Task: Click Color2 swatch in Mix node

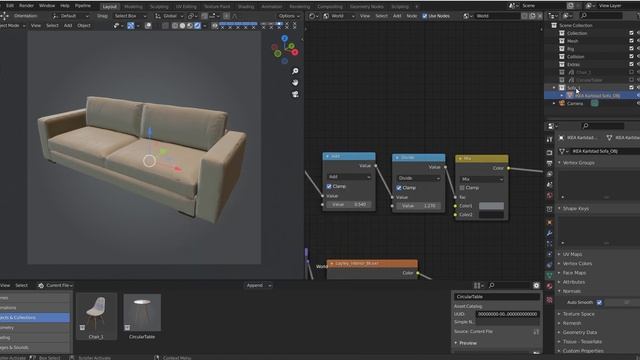Action: coord(491,215)
